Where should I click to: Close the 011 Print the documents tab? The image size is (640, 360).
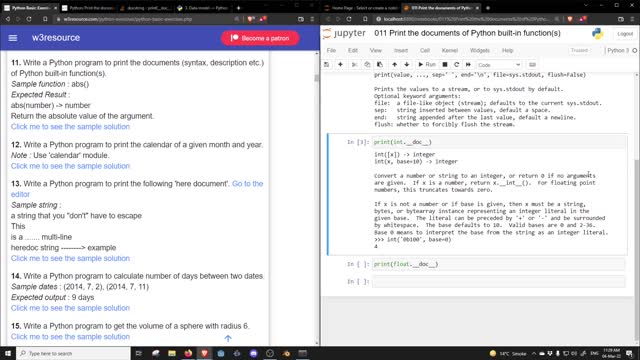[x=477, y=8]
